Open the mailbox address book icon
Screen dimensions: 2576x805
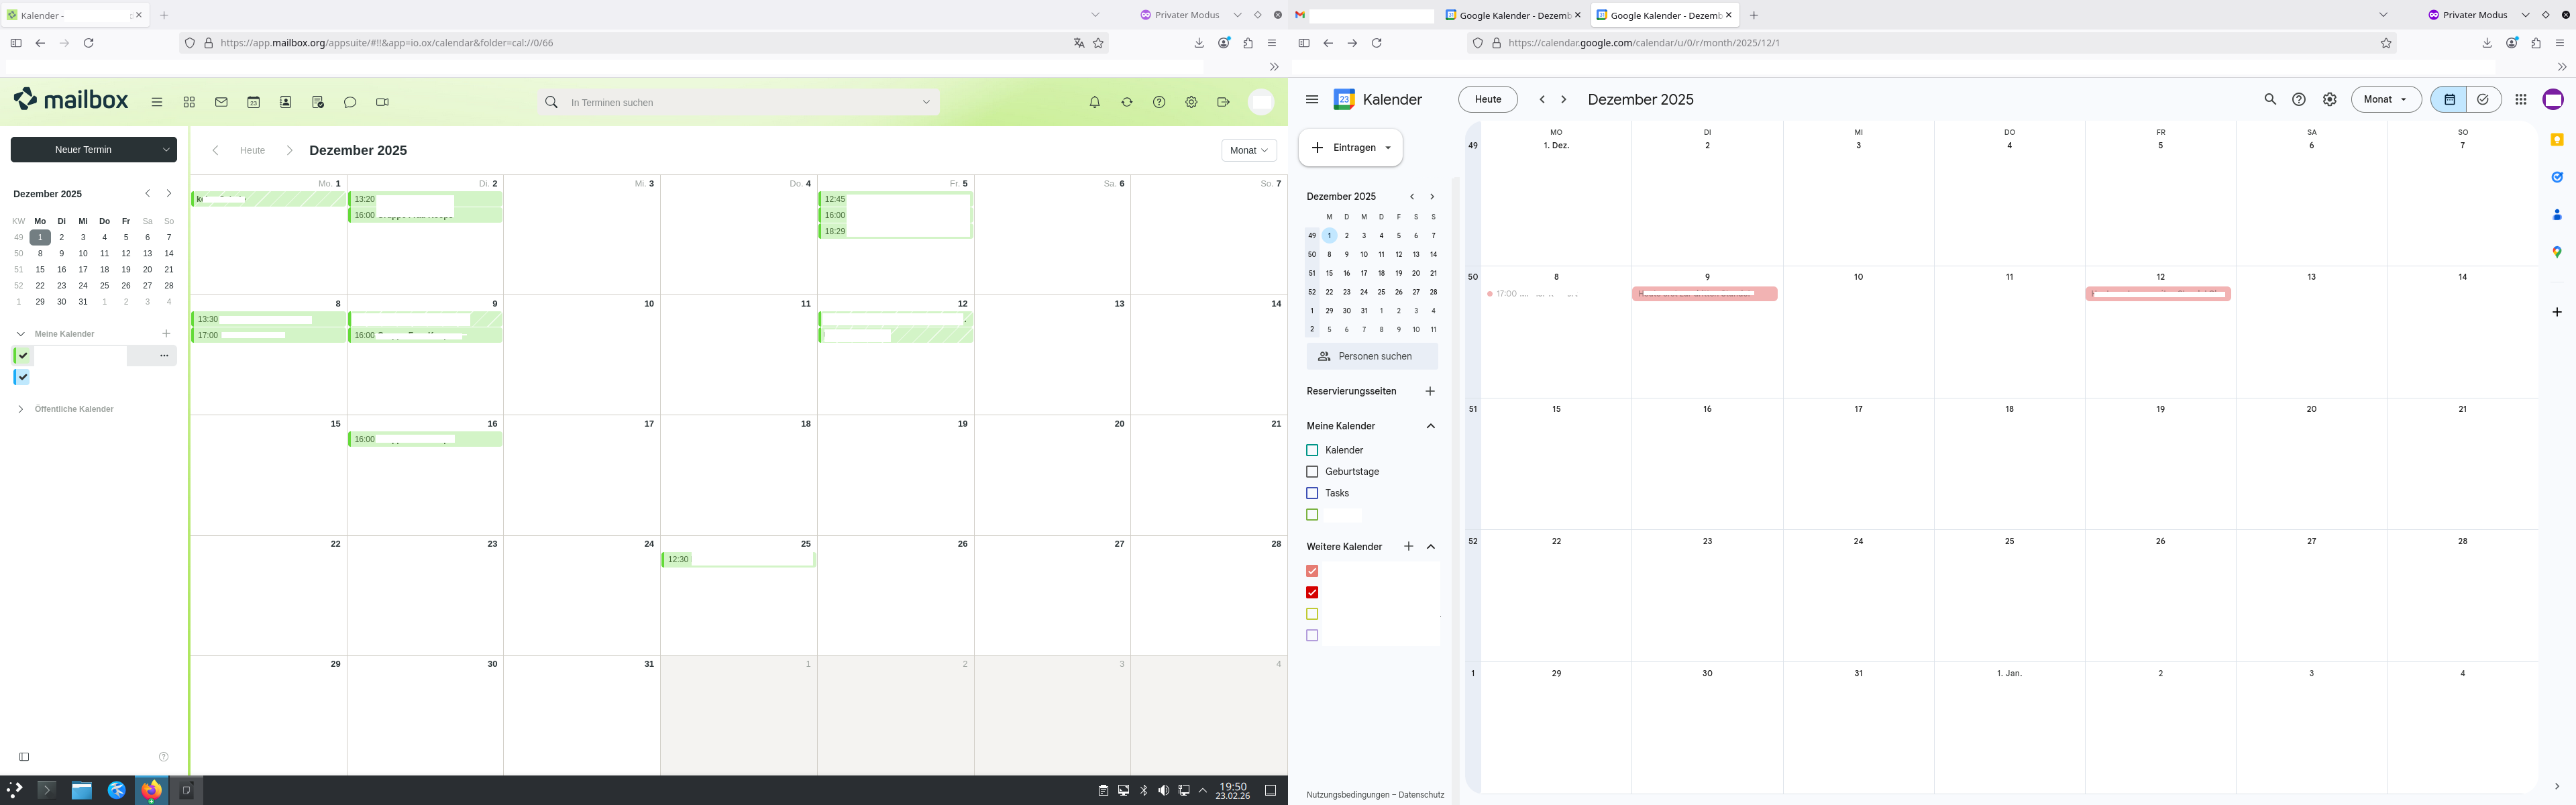[285, 102]
